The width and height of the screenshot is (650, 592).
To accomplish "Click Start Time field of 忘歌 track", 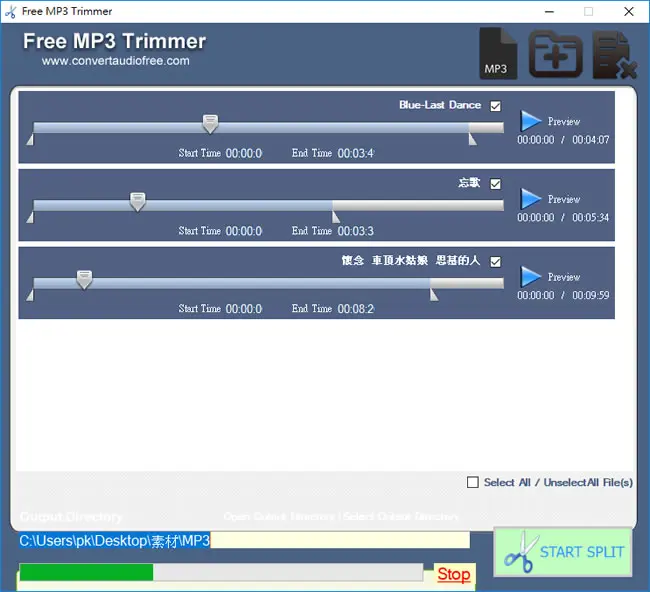I will [244, 231].
